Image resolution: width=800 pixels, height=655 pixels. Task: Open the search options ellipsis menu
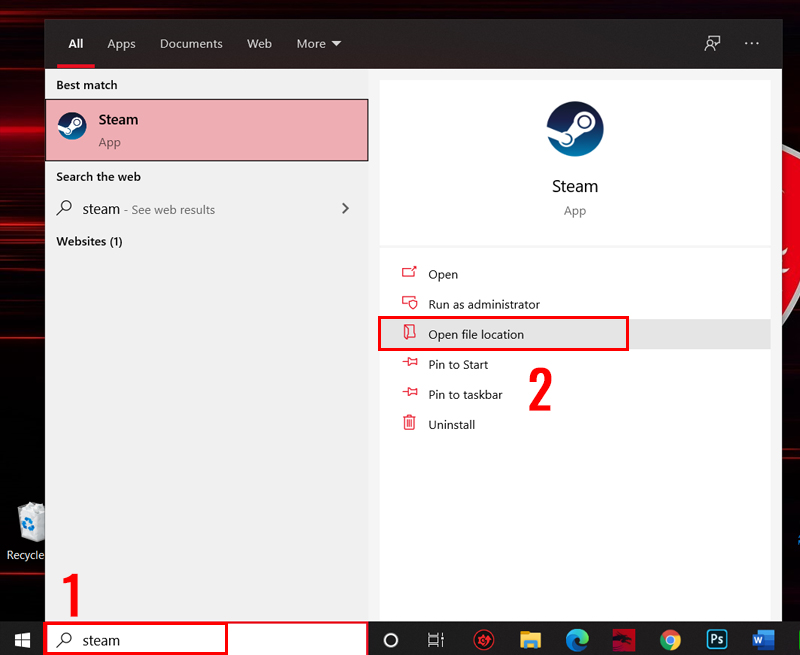(752, 44)
